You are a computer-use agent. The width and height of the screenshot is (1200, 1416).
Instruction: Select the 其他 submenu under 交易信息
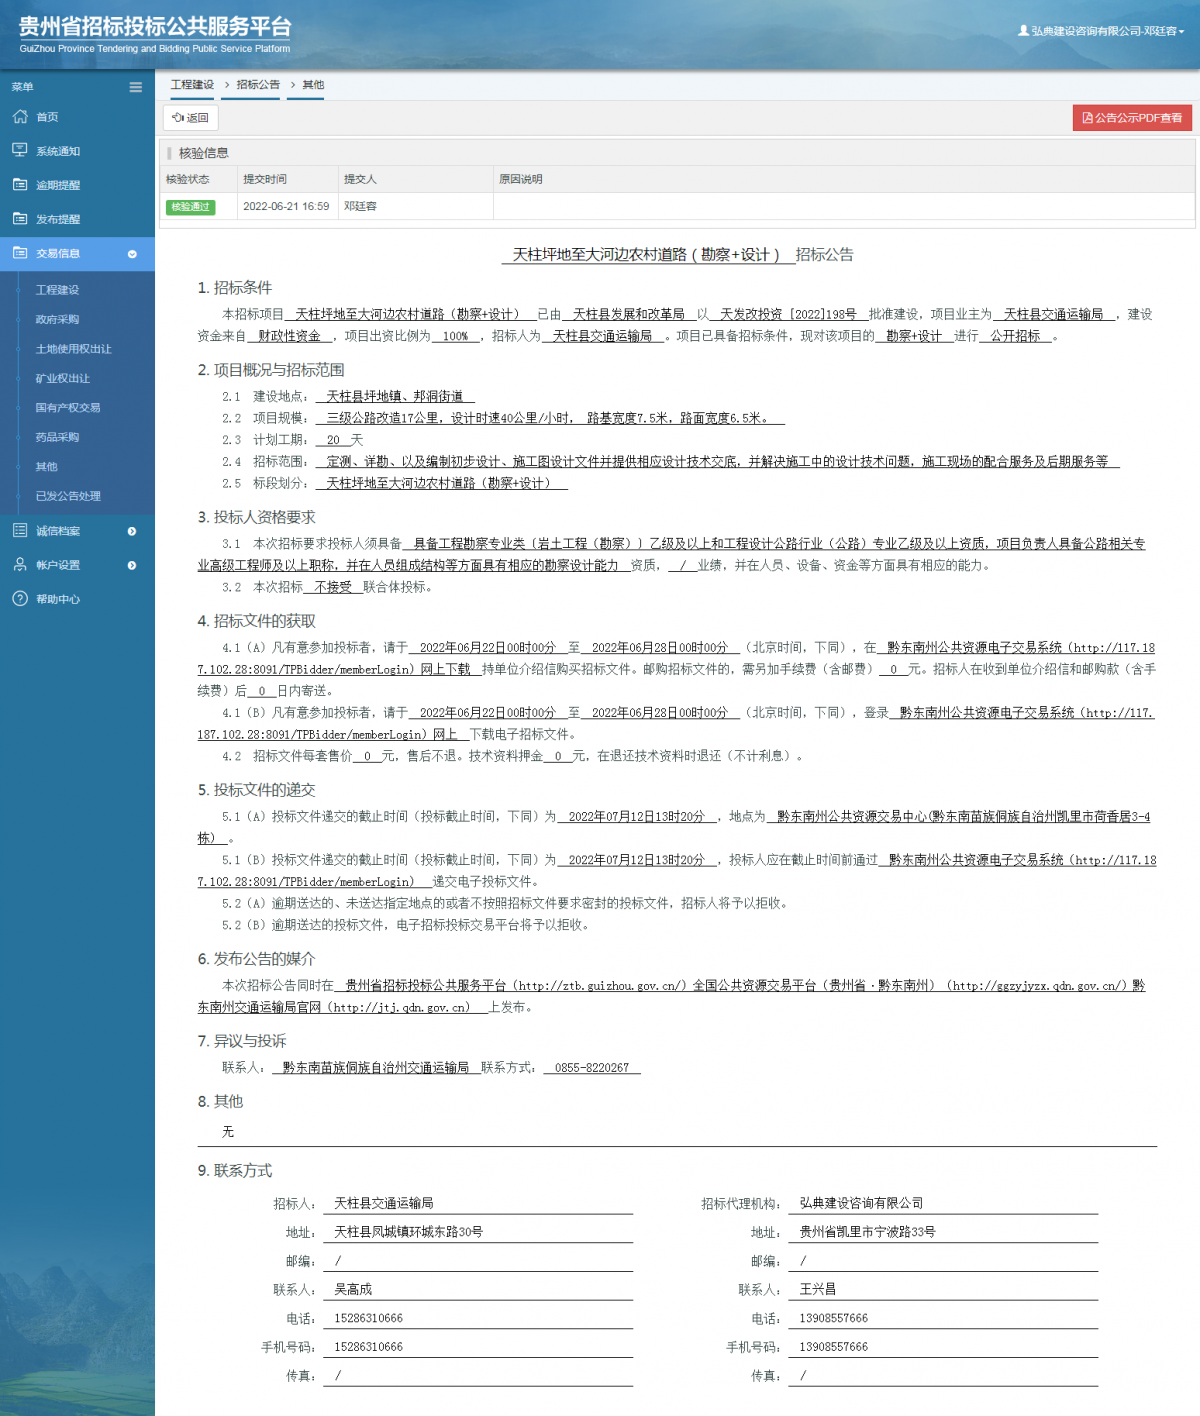[46, 466]
